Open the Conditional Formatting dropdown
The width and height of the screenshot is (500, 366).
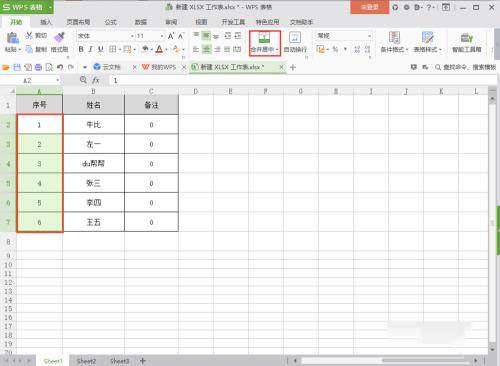(x=394, y=49)
